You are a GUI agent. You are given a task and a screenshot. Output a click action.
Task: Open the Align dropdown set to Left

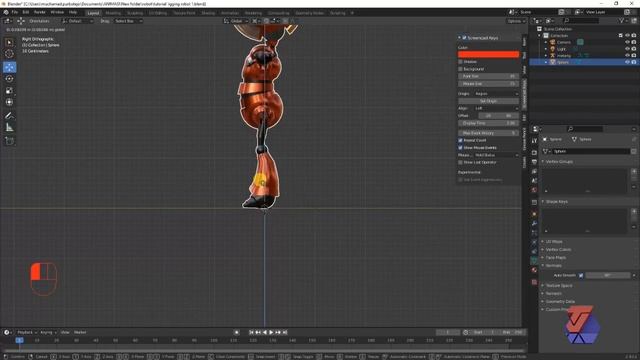[x=496, y=108]
